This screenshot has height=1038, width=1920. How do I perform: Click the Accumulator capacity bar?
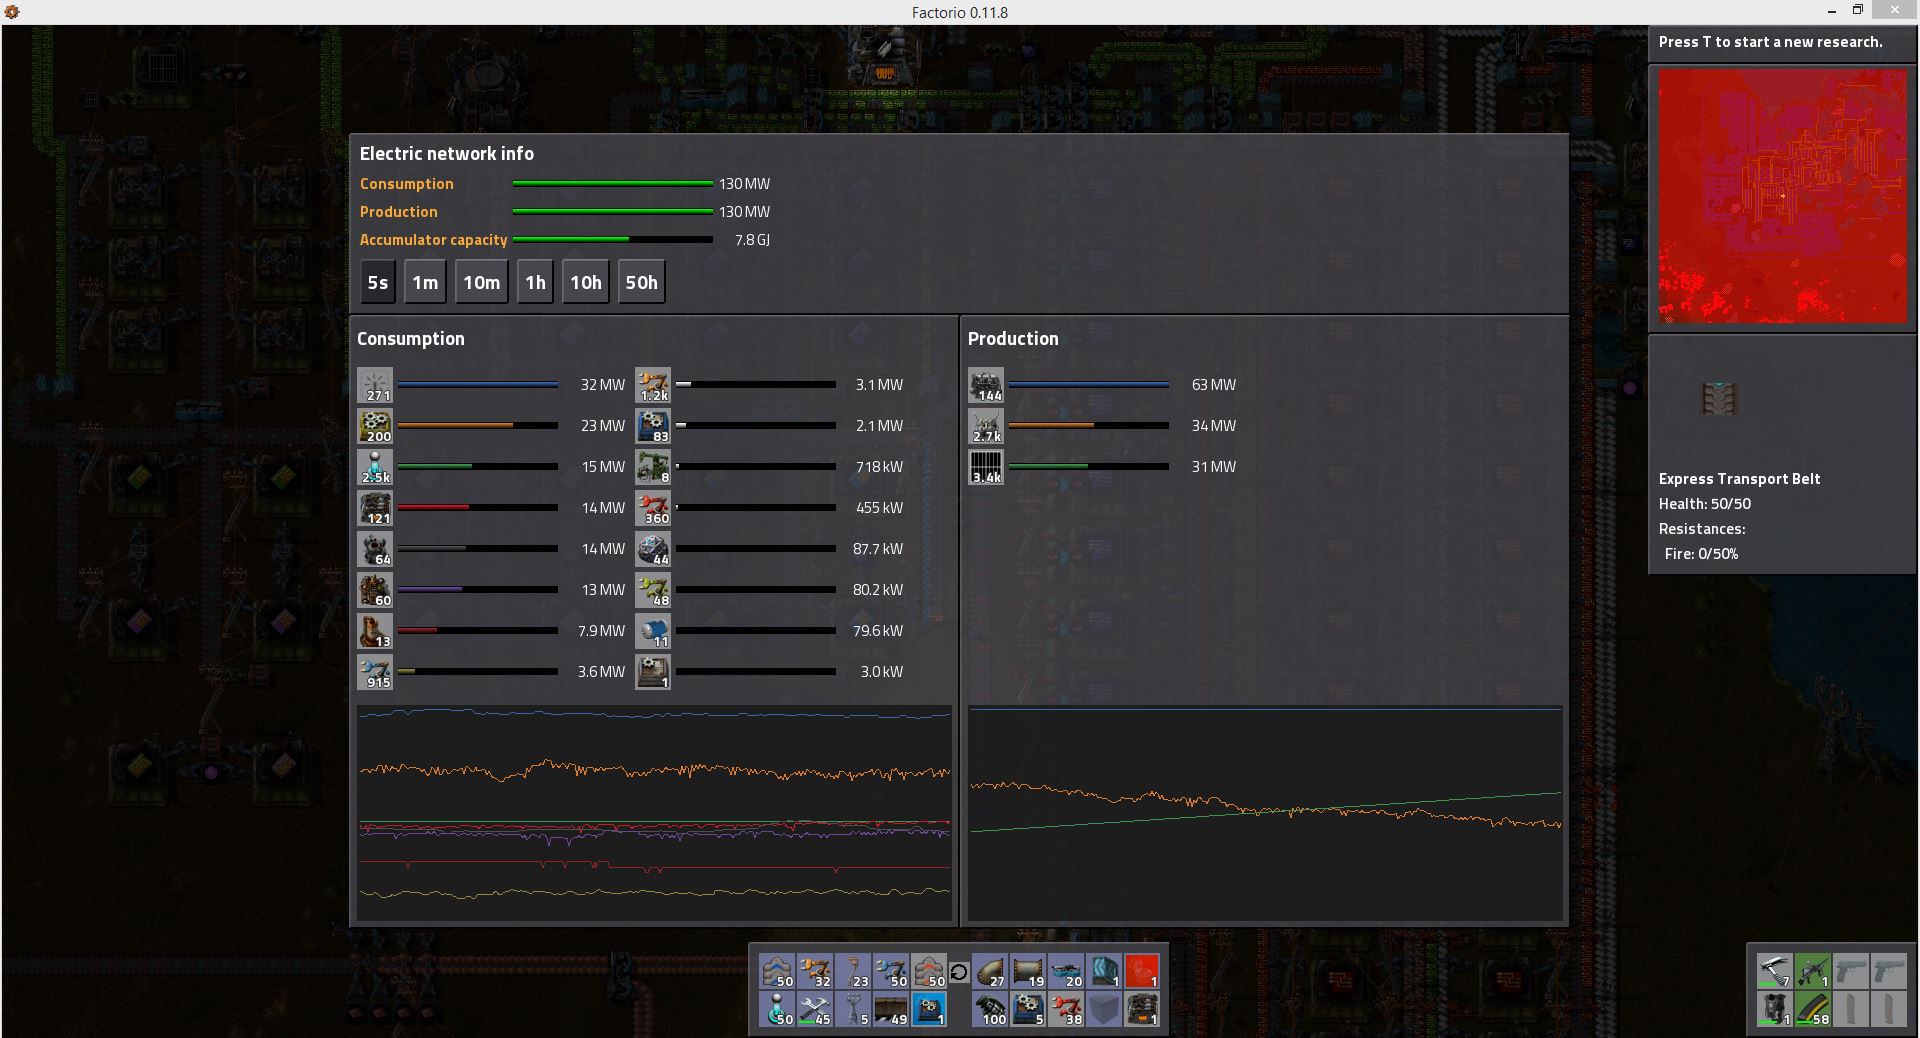(x=612, y=240)
